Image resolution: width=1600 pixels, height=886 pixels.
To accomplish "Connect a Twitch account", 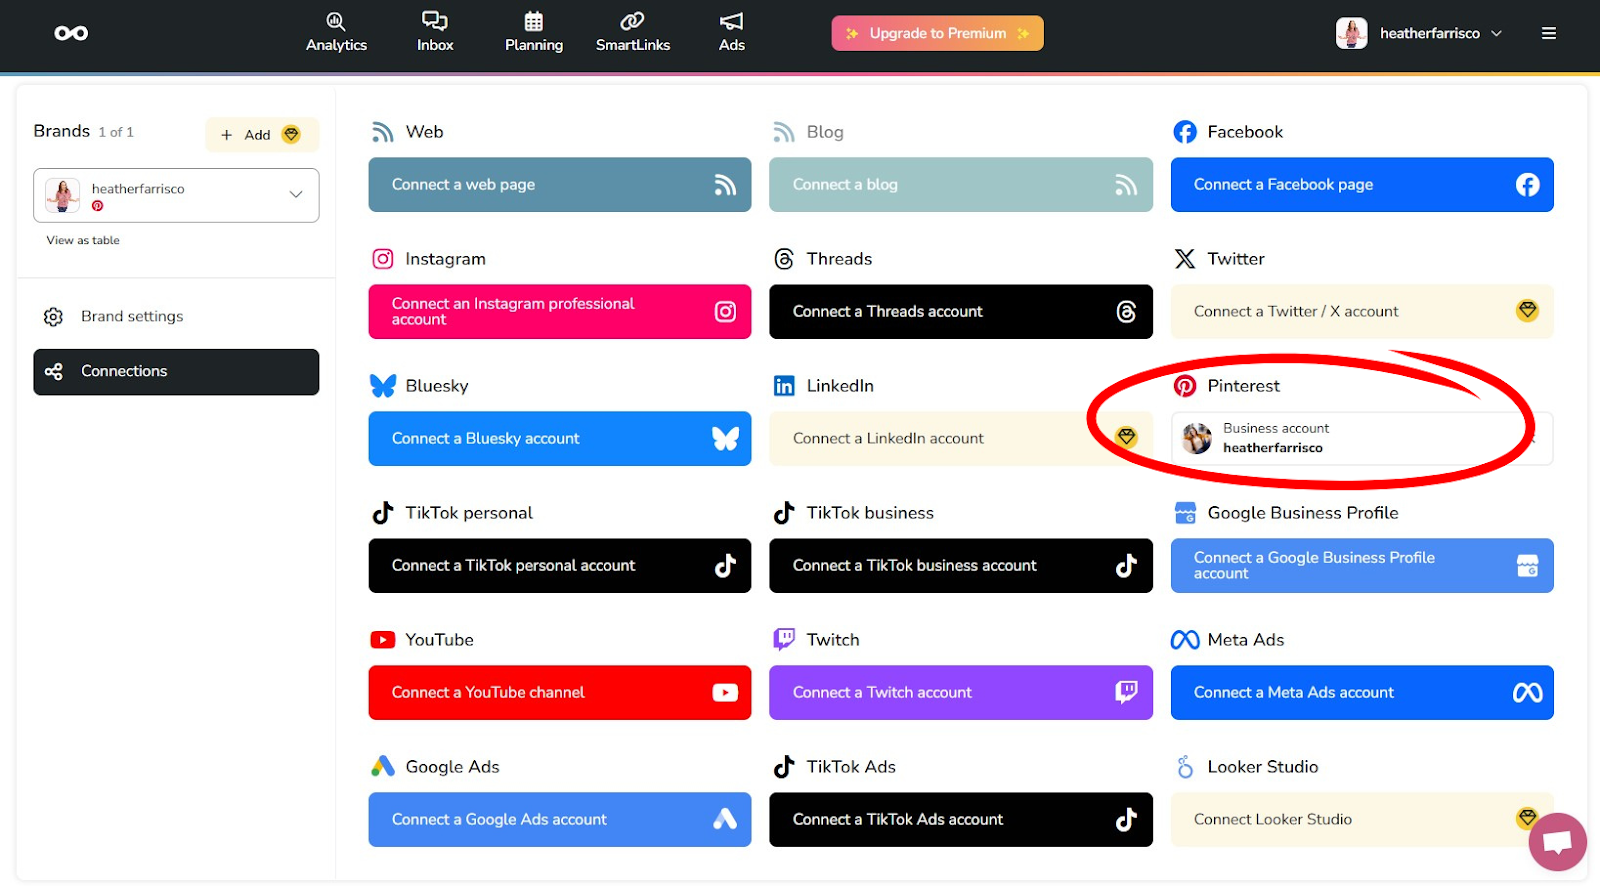I will click(961, 692).
